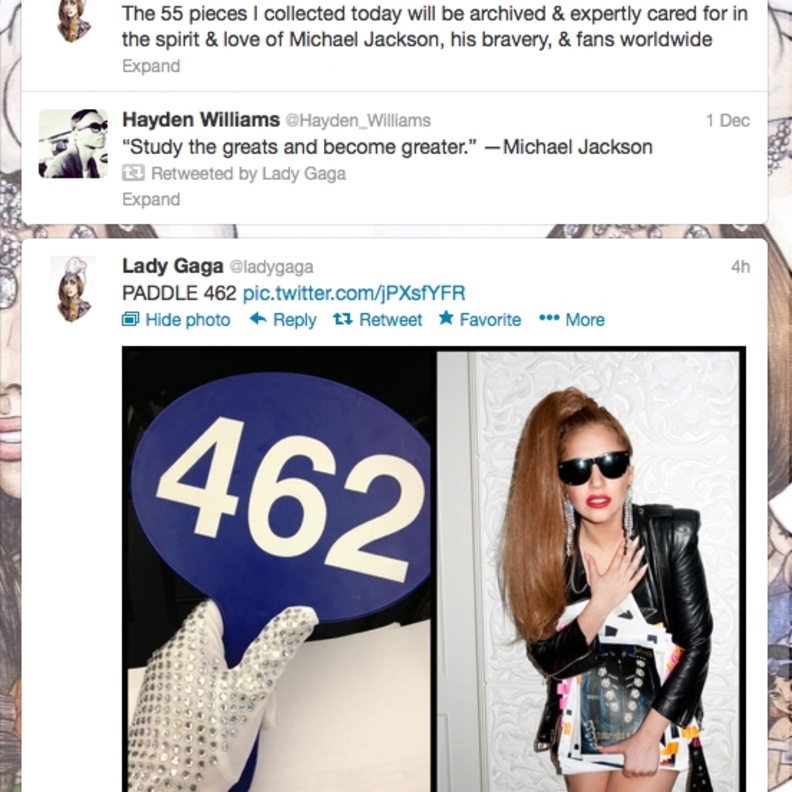Open the @Hayden_Williams handle link
This screenshot has width=792, height=792.
pos(358,121)
